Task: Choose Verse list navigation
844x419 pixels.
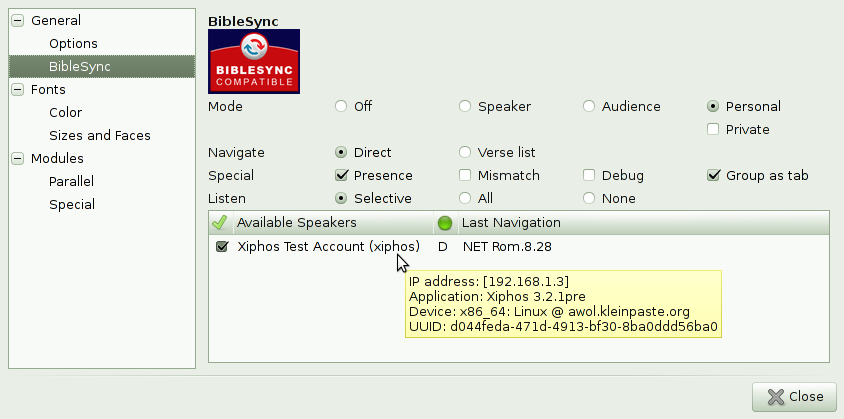Action: tap(465, 152)
